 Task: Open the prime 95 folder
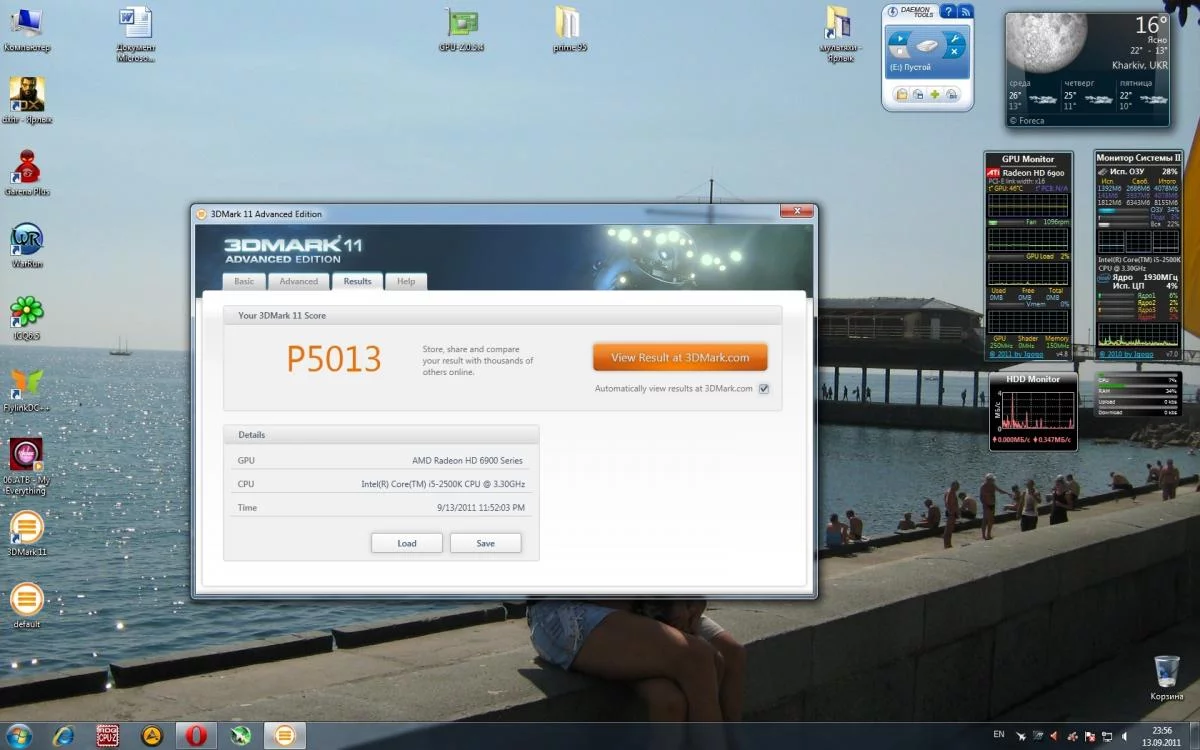568,28
